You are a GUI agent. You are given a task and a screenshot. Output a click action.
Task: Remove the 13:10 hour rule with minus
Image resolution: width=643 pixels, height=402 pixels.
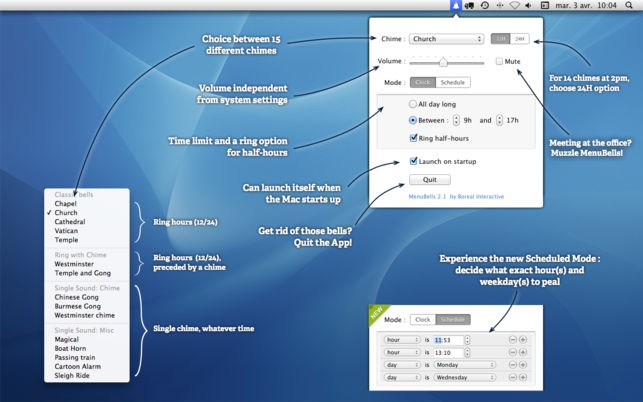[x=513, y=352]
